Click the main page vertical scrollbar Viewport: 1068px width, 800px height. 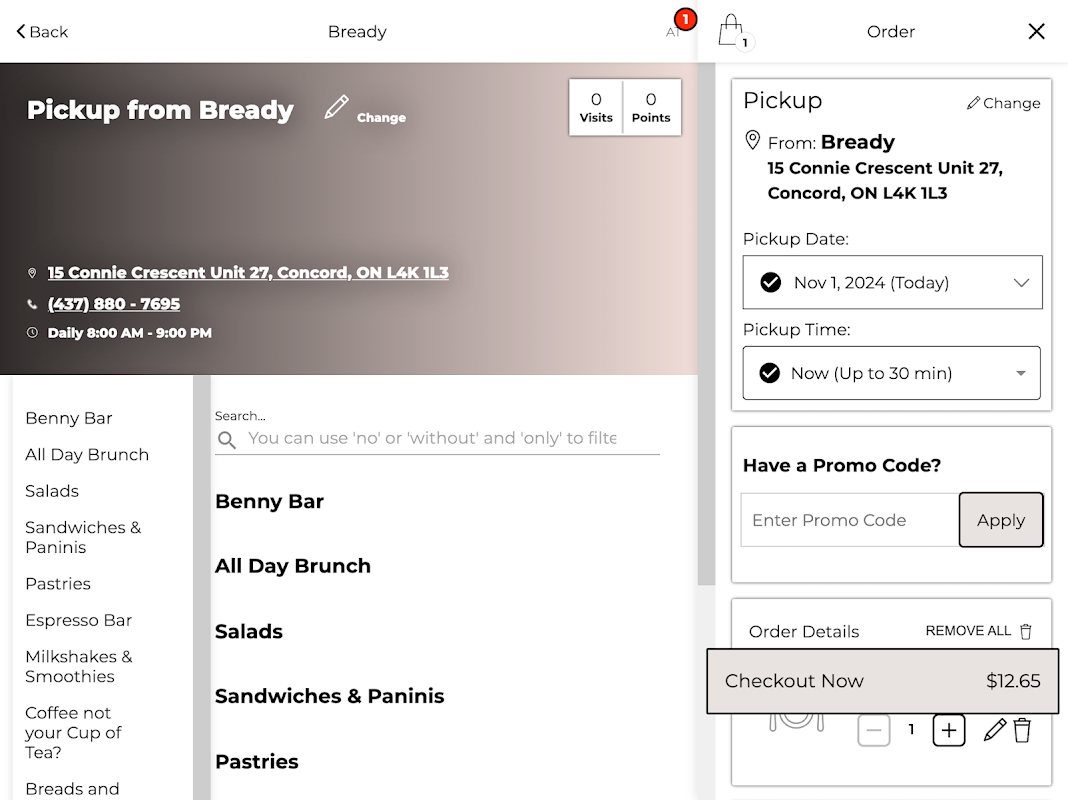tap(706, 323)
